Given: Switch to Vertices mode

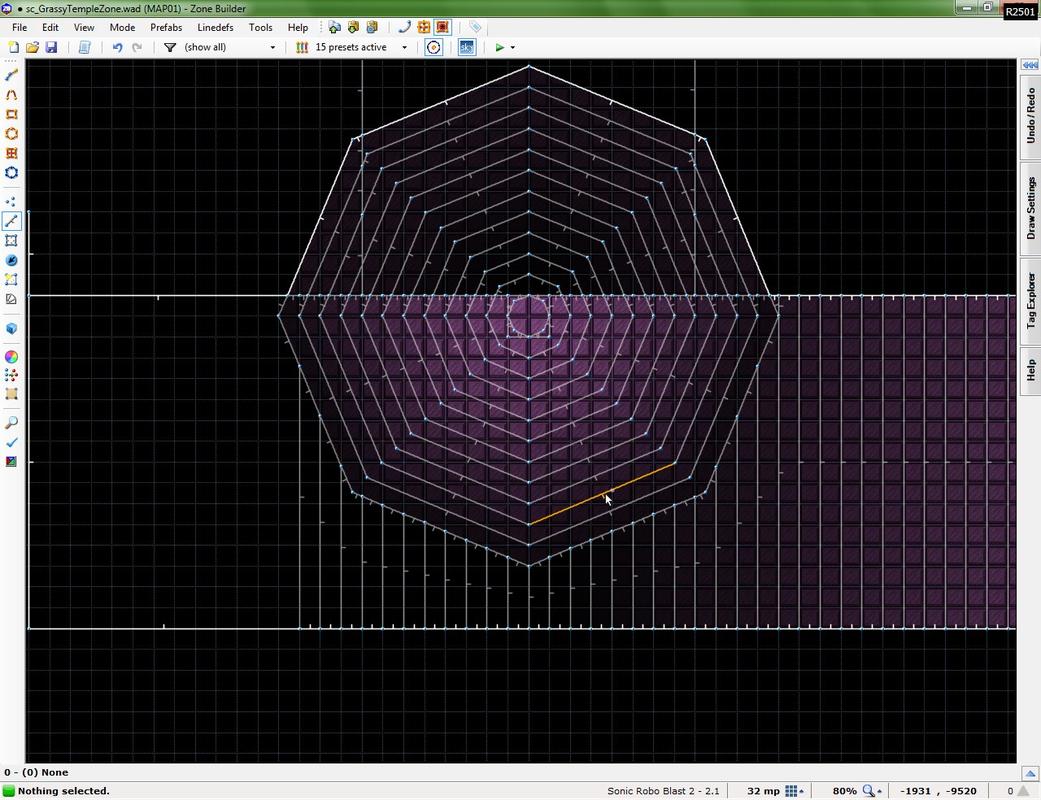Looking at the screenshot, I should pyautogui.click(x=11, y=201).
